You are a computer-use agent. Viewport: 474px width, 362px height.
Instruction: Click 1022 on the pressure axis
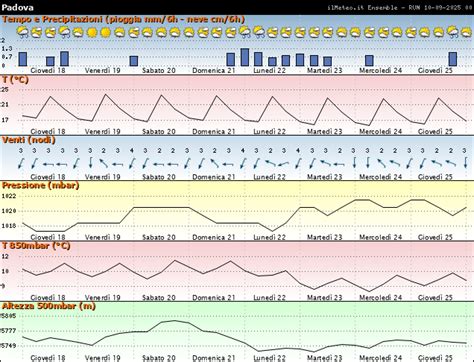[x=9, y=196]
